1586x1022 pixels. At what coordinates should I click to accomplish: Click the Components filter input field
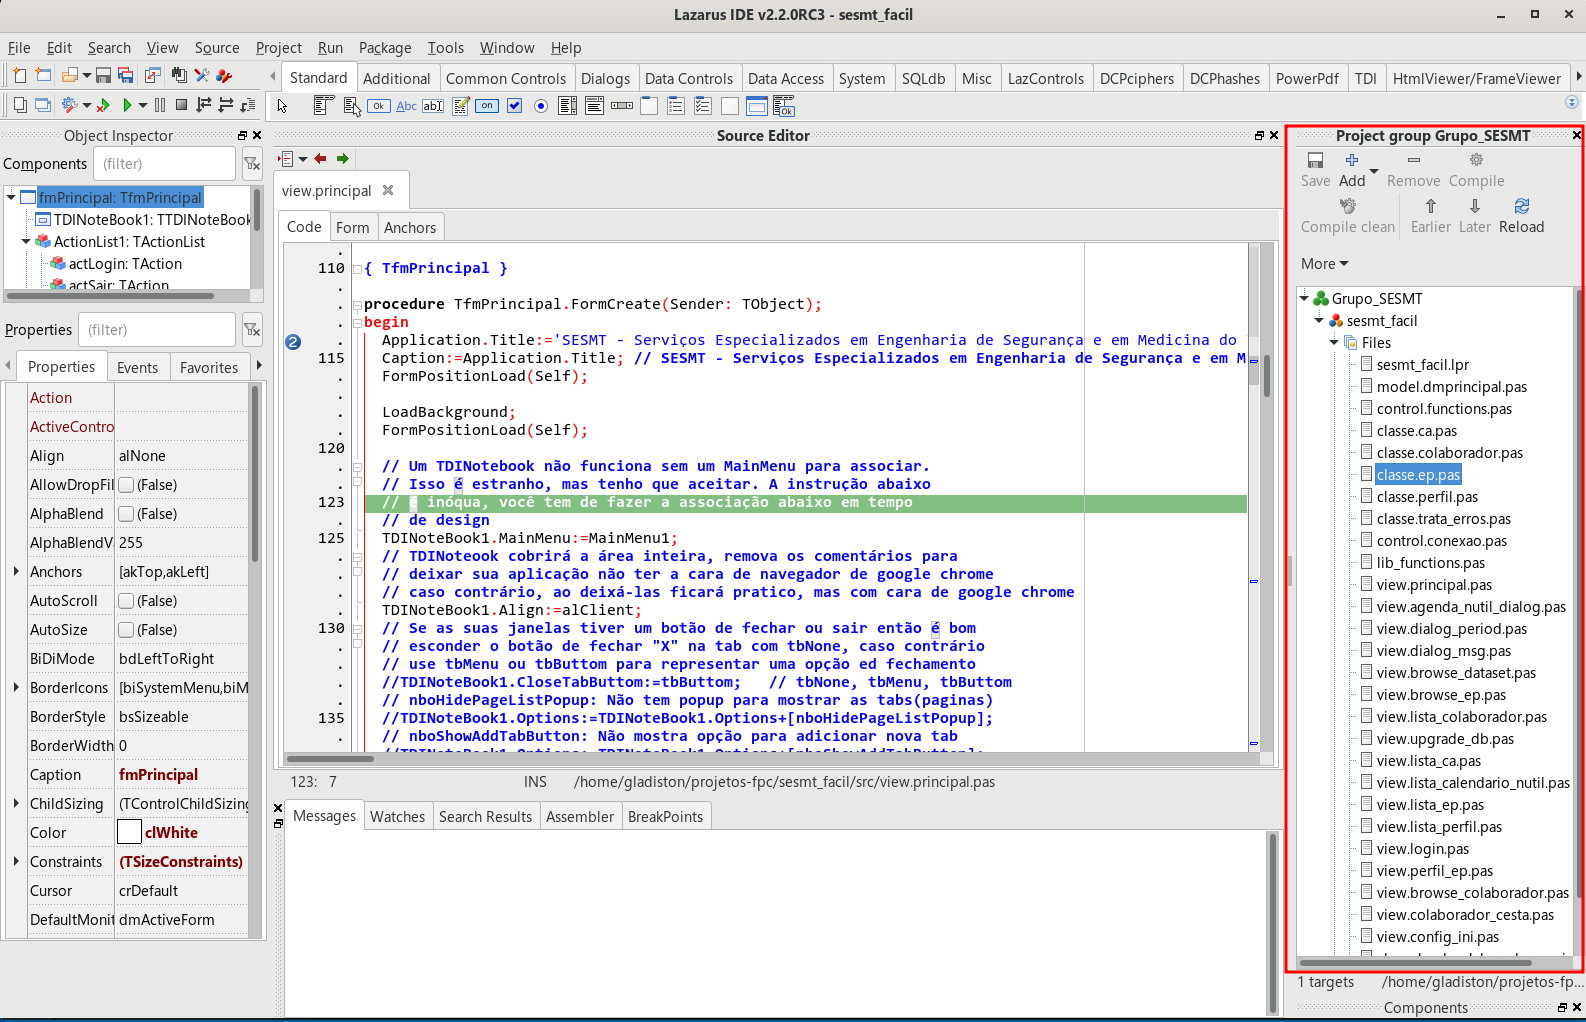tap(165, 164)
